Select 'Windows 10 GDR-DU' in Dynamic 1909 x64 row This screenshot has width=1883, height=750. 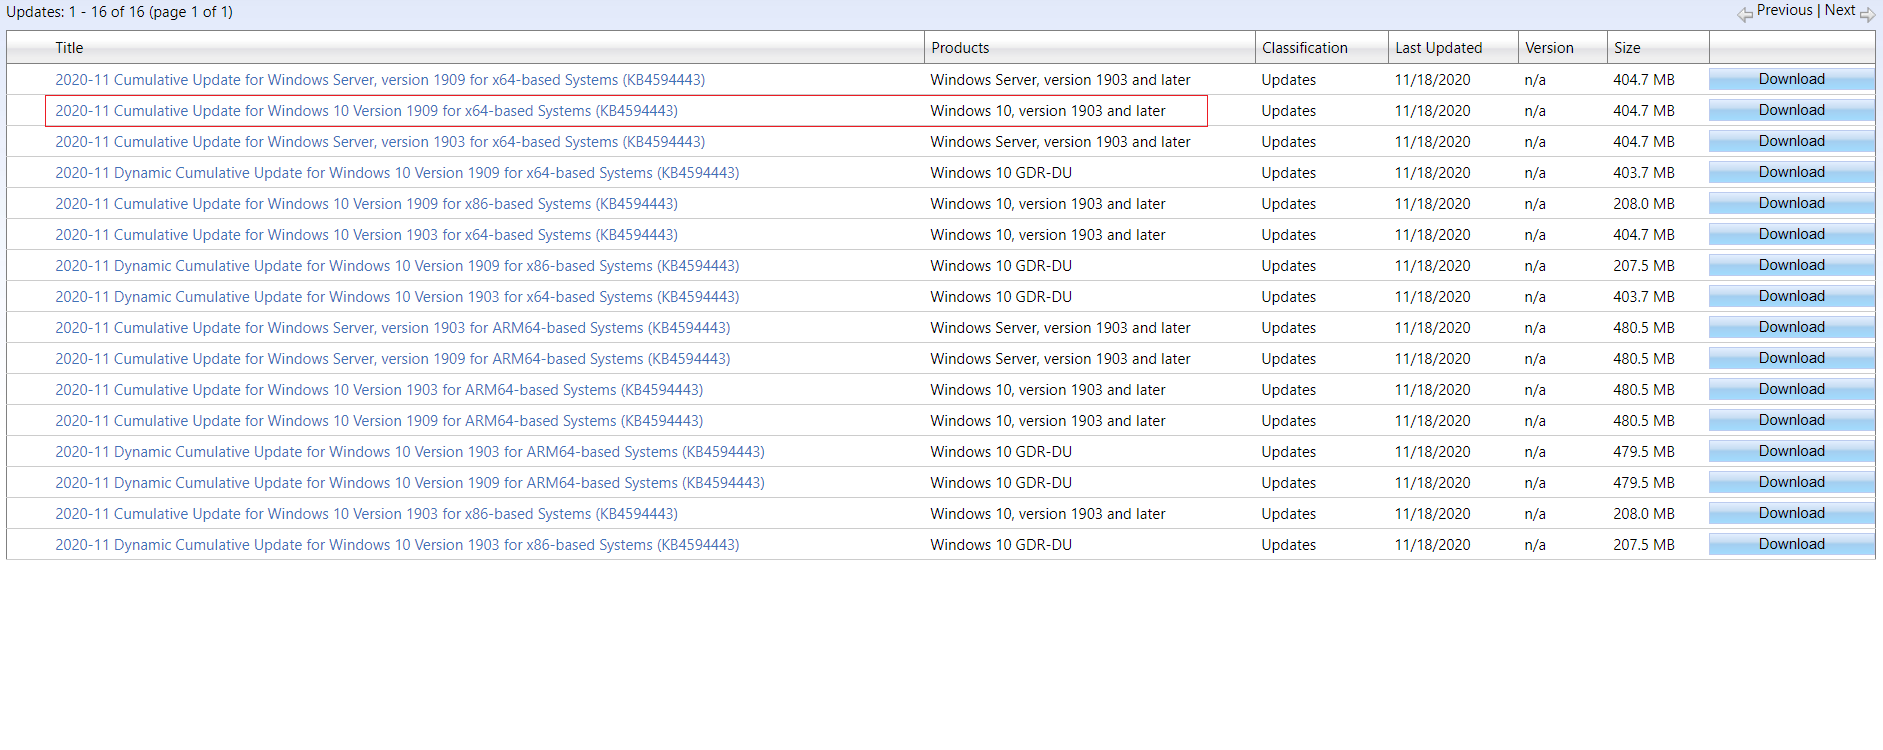click(1001, 173)
